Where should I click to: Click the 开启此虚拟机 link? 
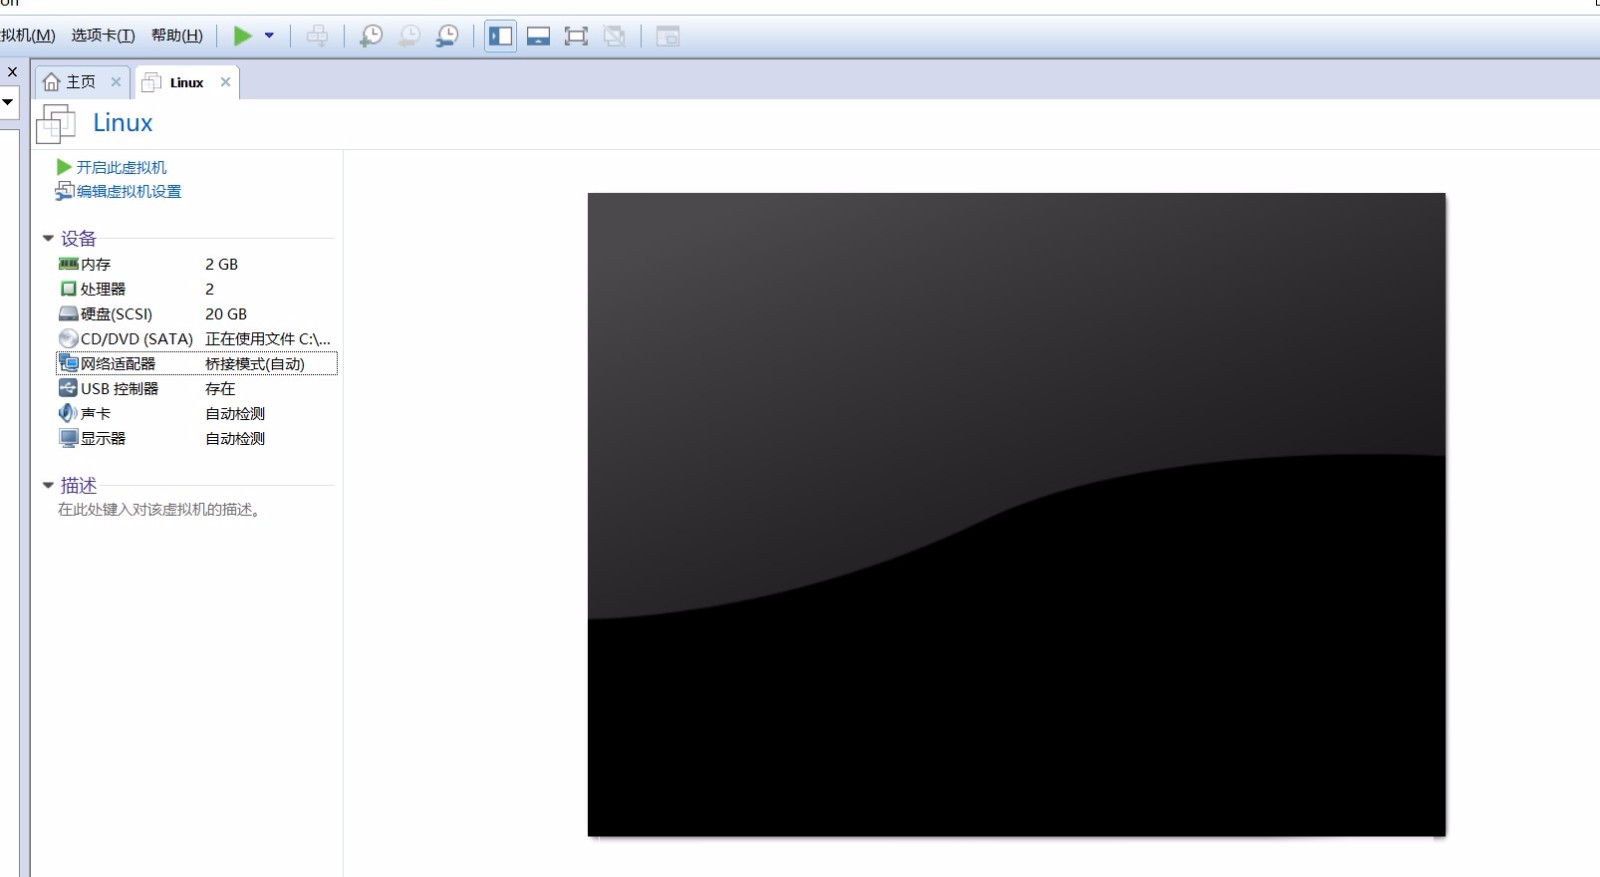point(121,167)
